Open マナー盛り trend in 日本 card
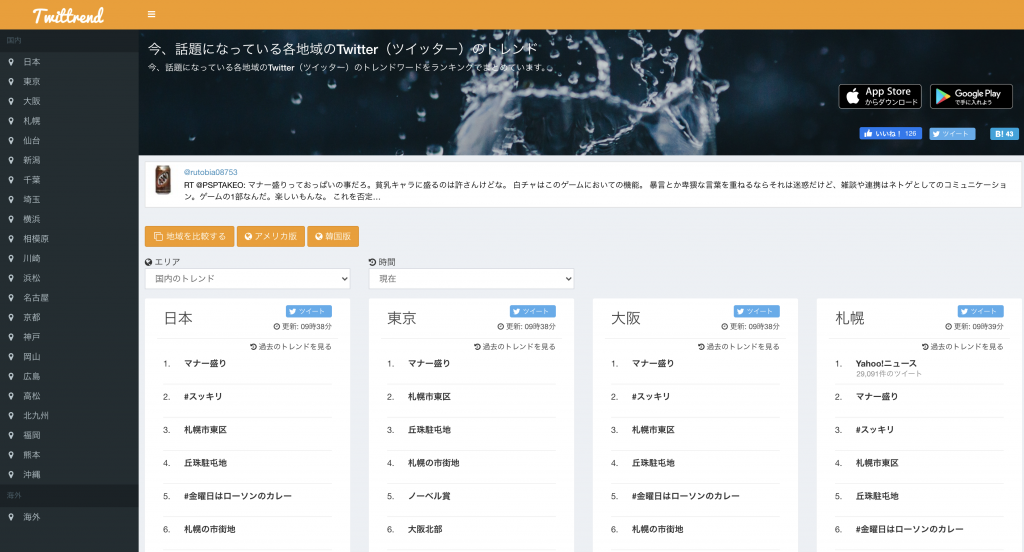Viewport: 1024px width, 552px height. pos(205,364)
